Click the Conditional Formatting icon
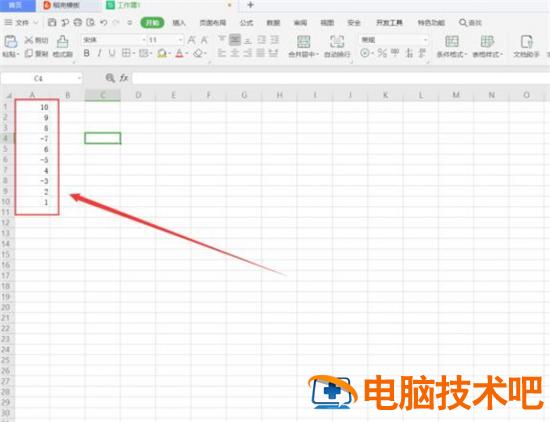The height and width of the screenshot is (422, 550). pyautogui.click(x=452, y=46)
